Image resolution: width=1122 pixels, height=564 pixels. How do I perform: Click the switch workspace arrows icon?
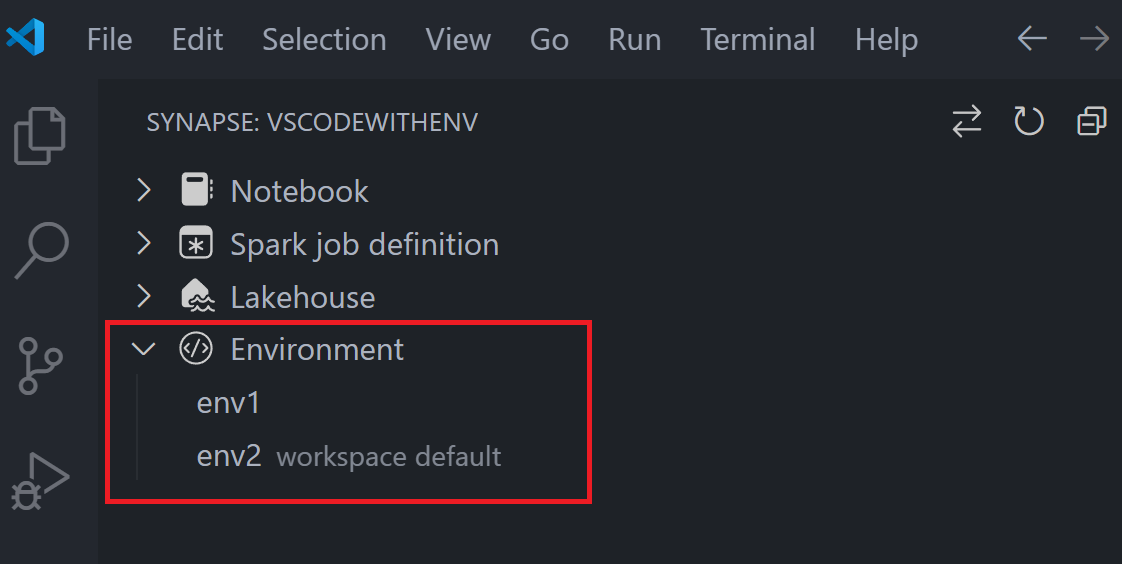point(967,121)
